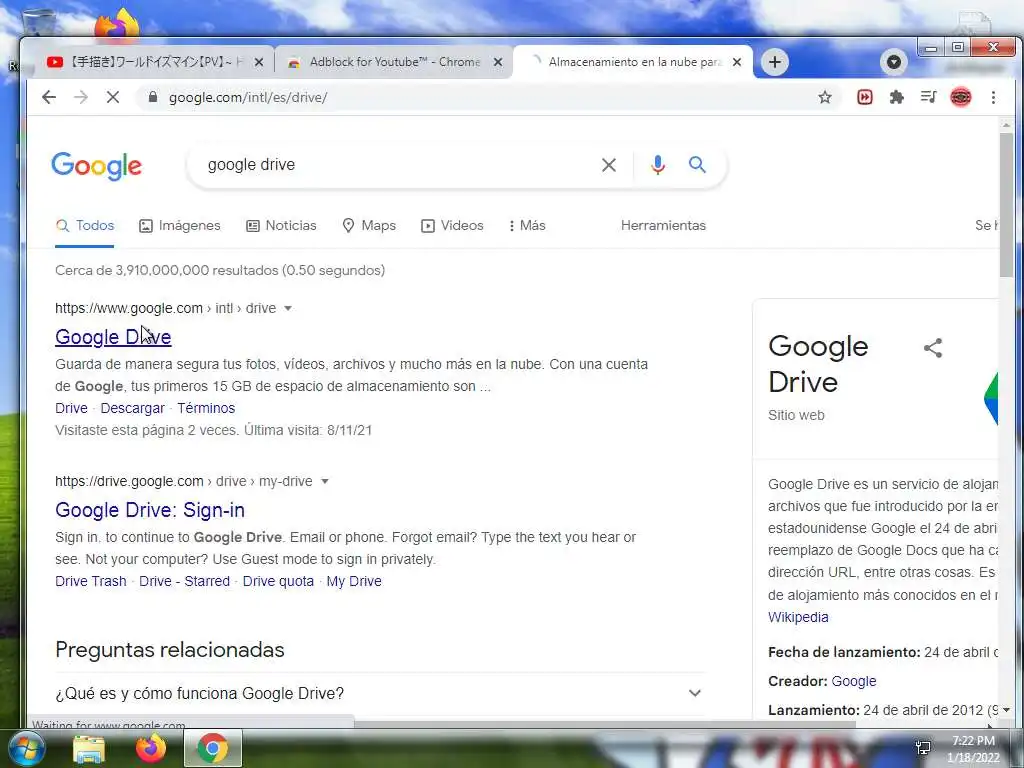Clear the search query with X
The height and width of the screenshot is (768, 1024).
[609, 165]
